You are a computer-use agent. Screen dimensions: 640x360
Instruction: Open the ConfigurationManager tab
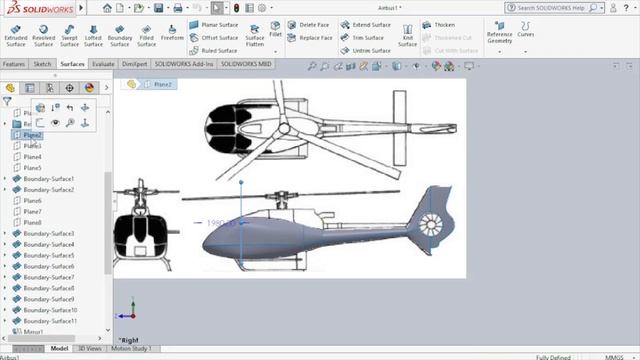click(x=50, y=88)
